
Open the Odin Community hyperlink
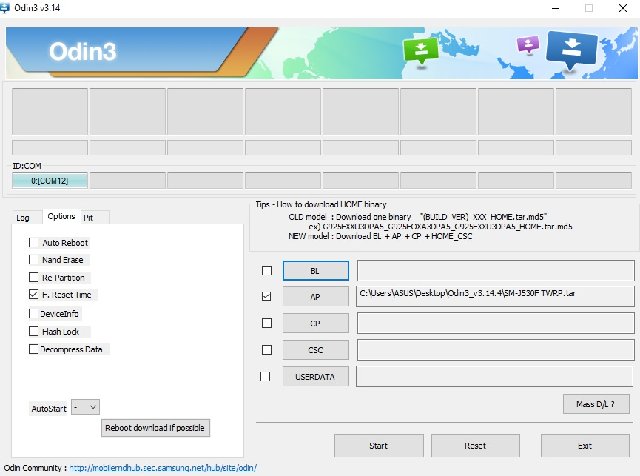163,467
